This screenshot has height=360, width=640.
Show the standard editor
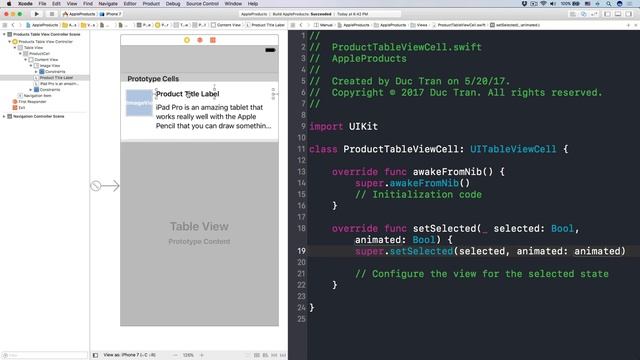click(573, 14)
